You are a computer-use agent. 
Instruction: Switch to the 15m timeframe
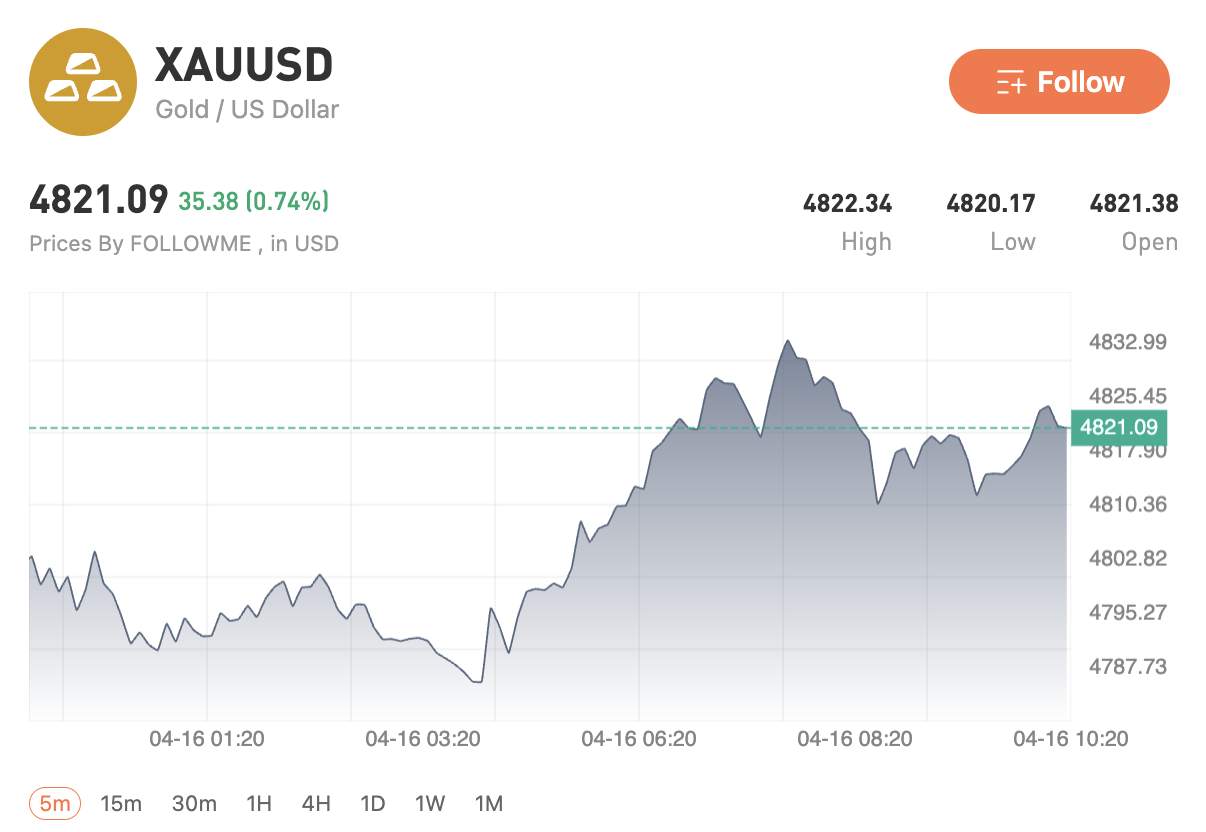click(120, 803)
